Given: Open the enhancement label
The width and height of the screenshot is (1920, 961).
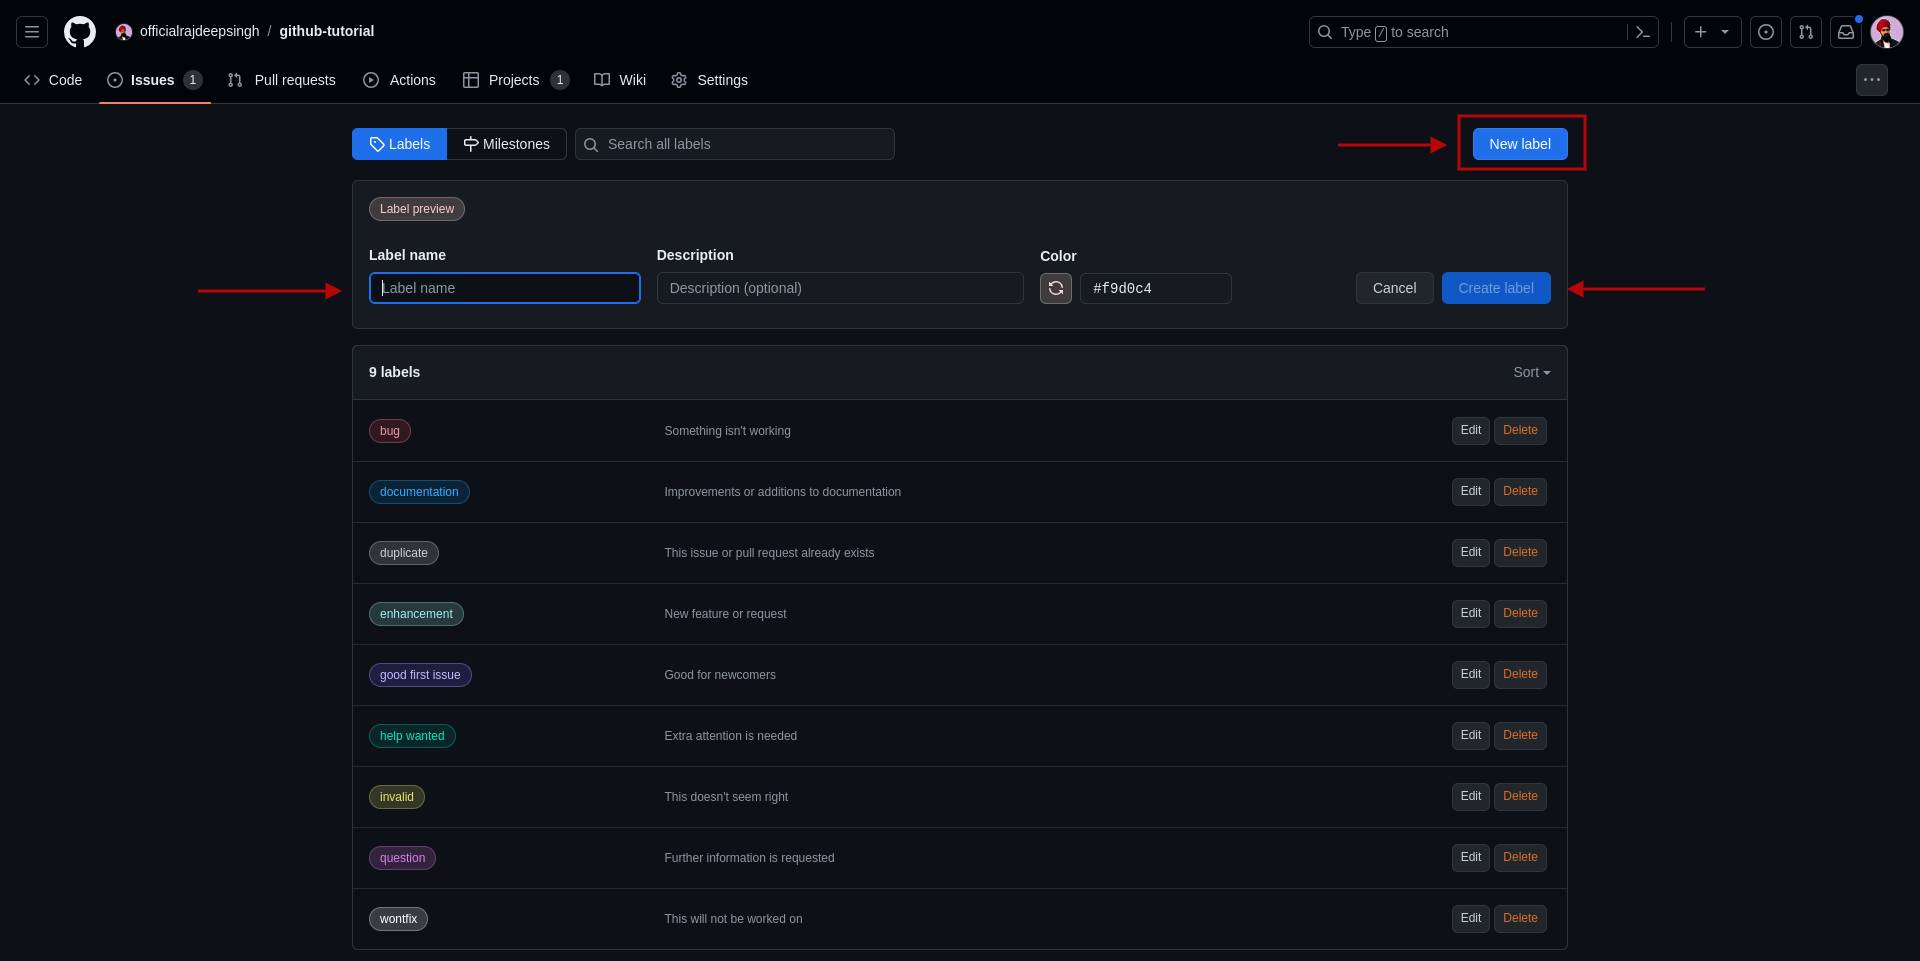Looking at the screenshot, I should 416,614.
